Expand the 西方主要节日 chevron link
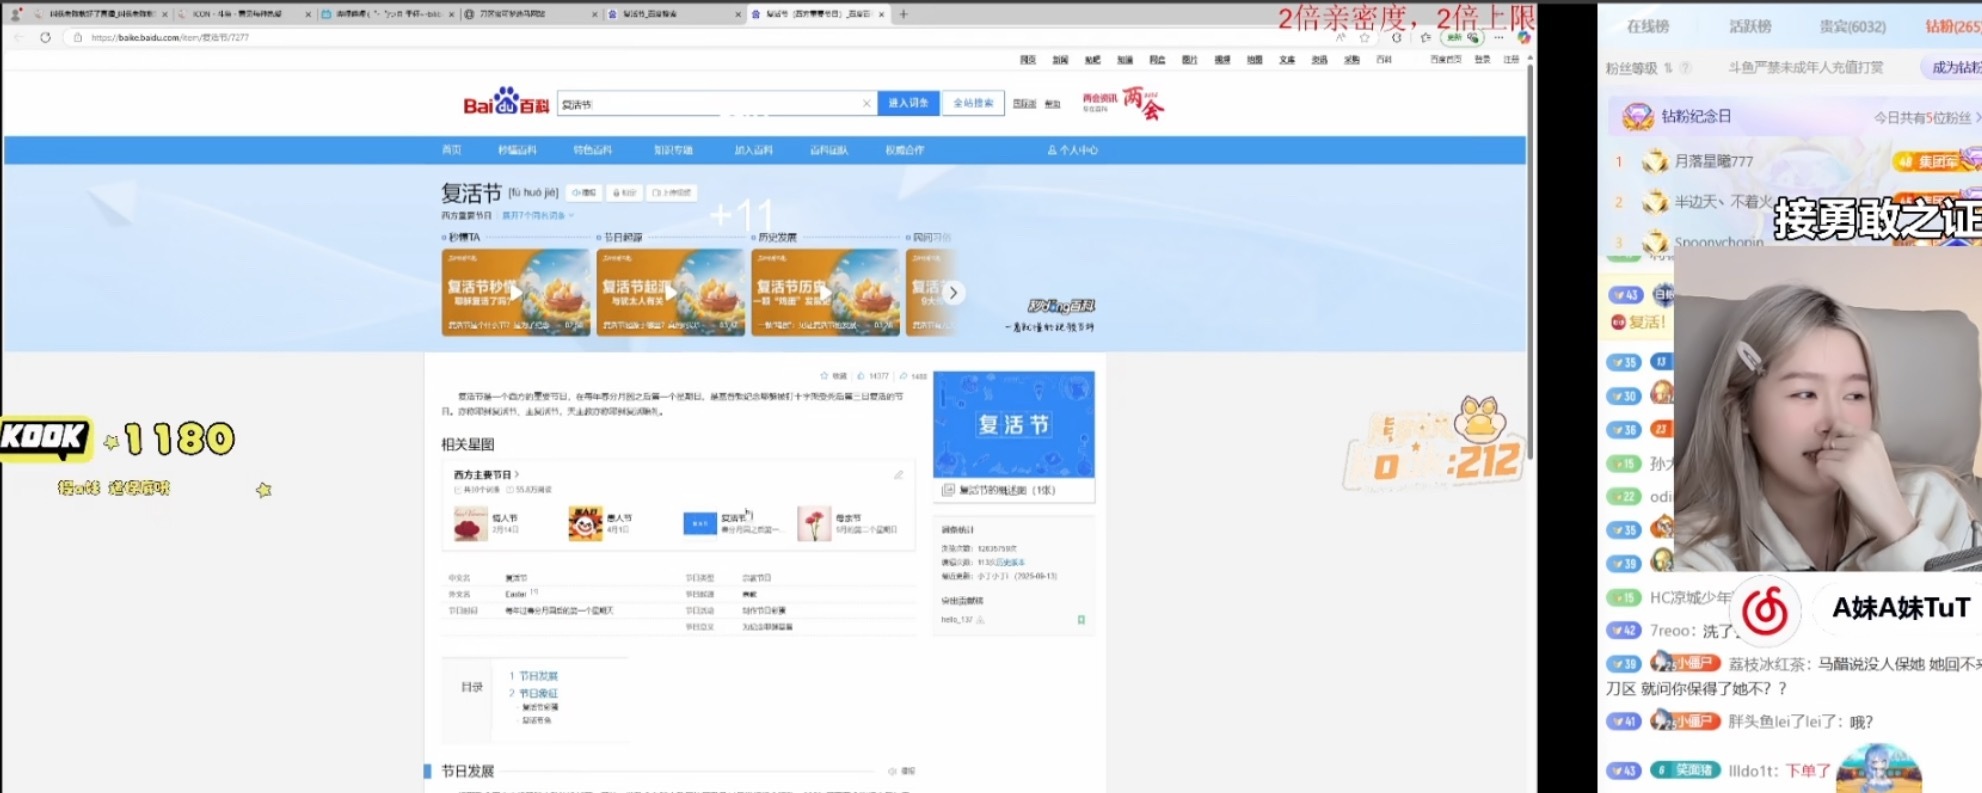 click(486, 475)
